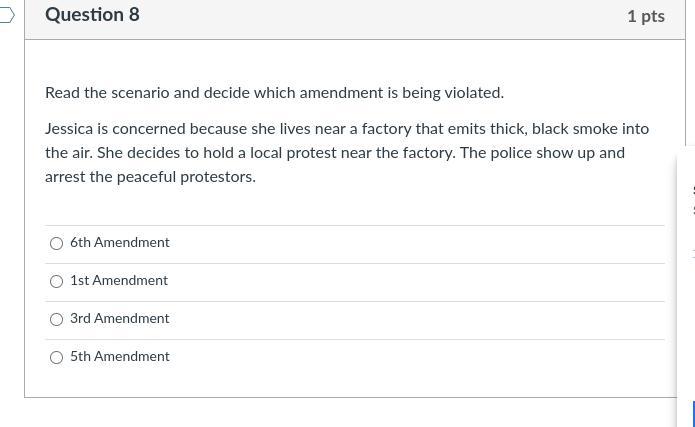Click the "1 pts" point value
Image resolution: width=695 pixels, height=427 pixels.
coord(645,16)
